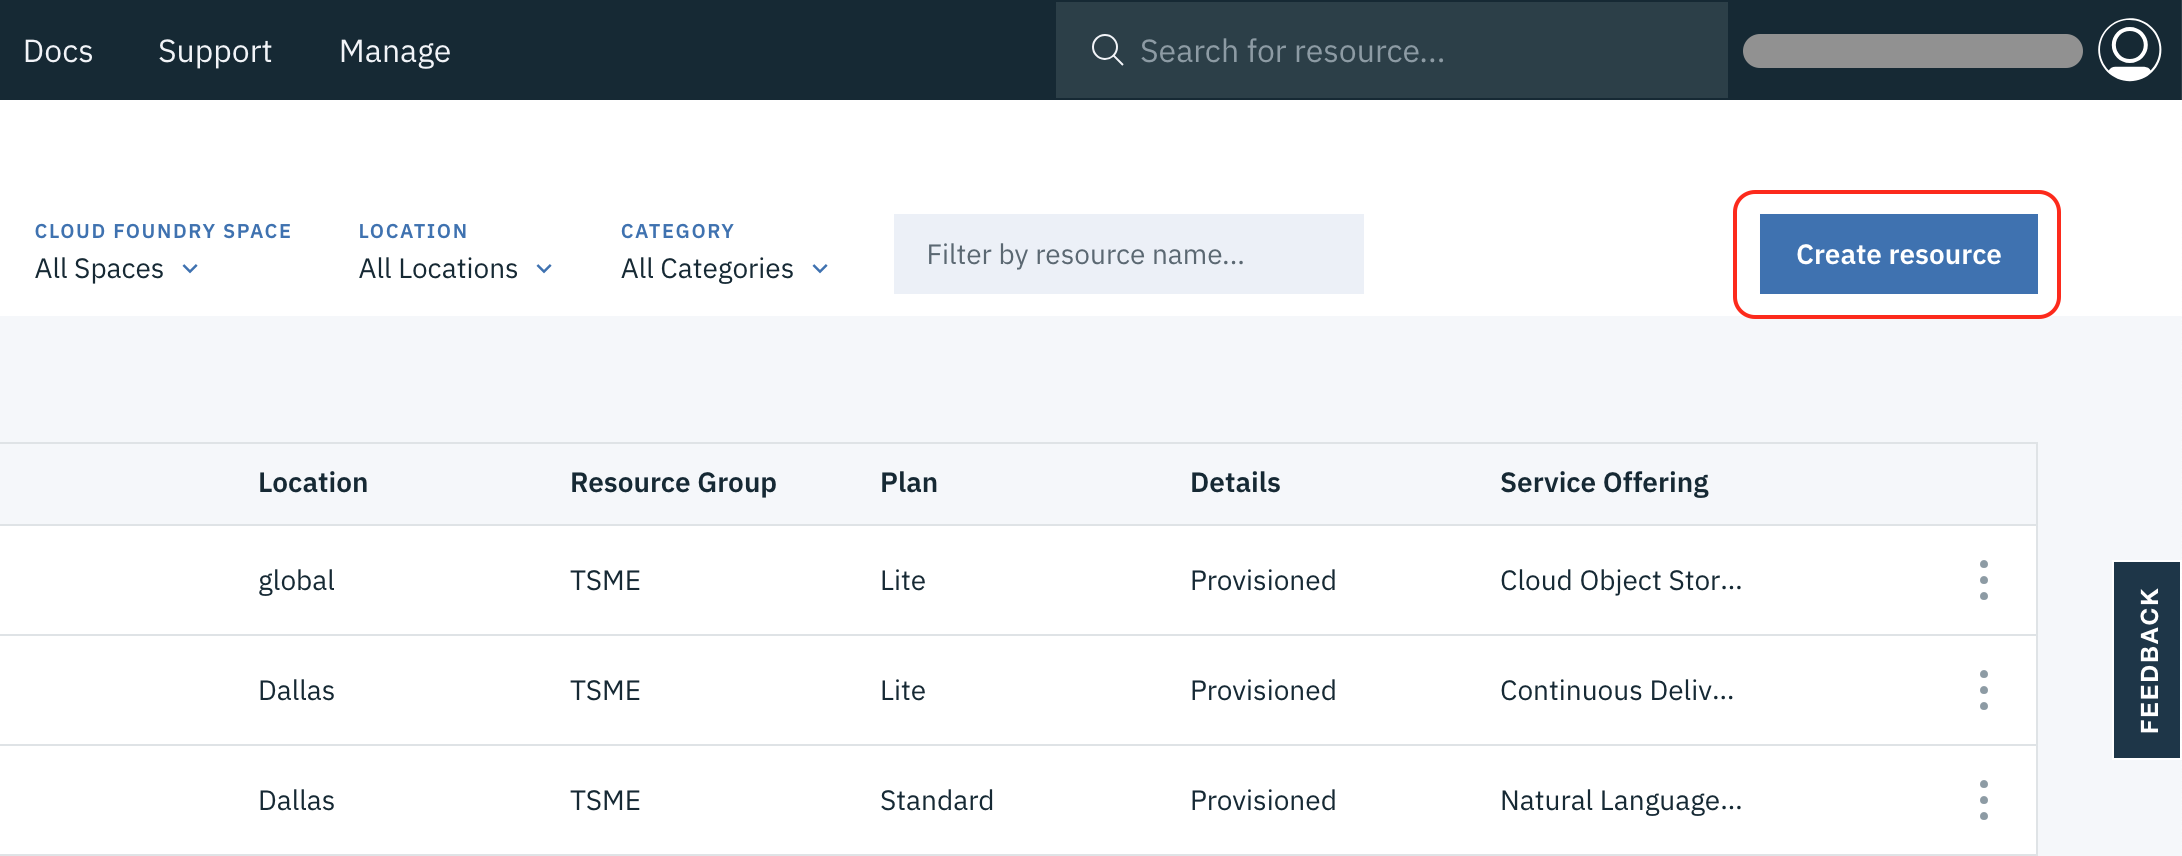Screen dimensions: 2182x856
Task: Expand the All Categories dropdown
Action: (x=725, y=269)
